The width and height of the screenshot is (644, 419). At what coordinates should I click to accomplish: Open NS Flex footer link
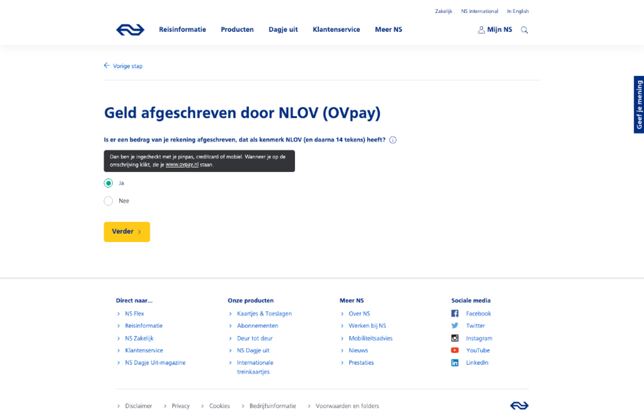coord(134,313)
